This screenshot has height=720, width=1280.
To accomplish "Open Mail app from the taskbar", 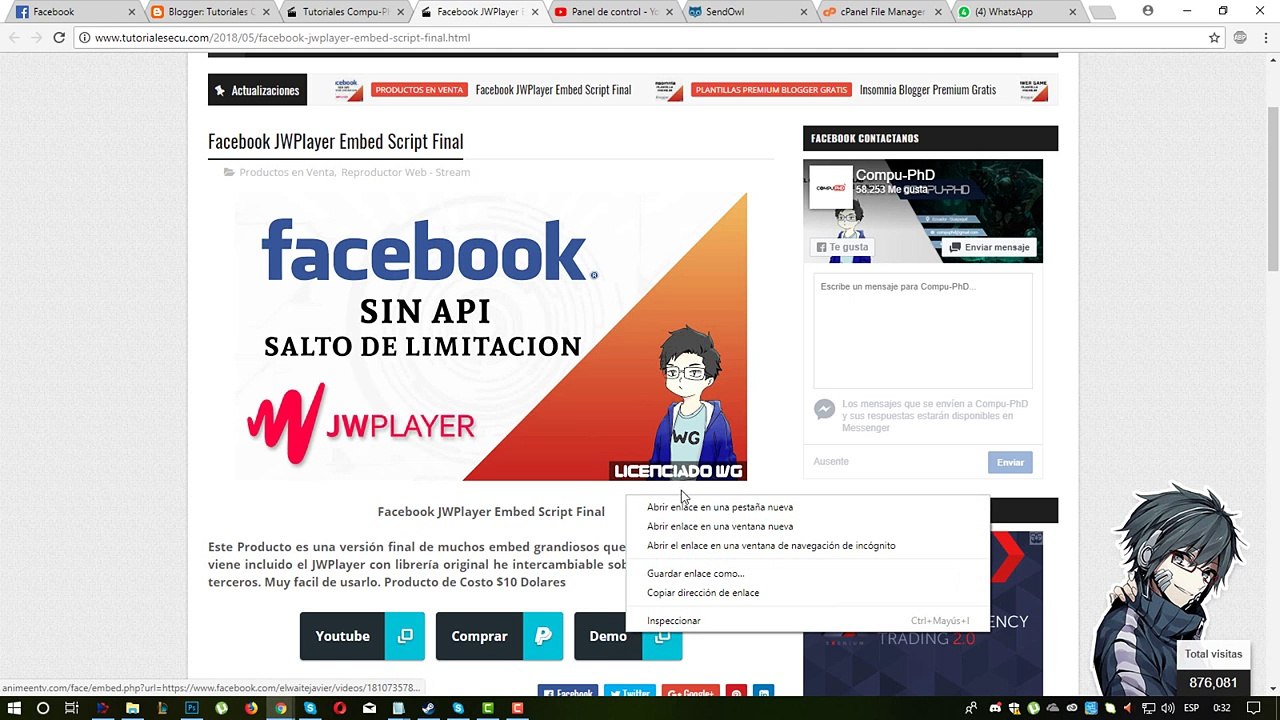I will pos(369,708).
